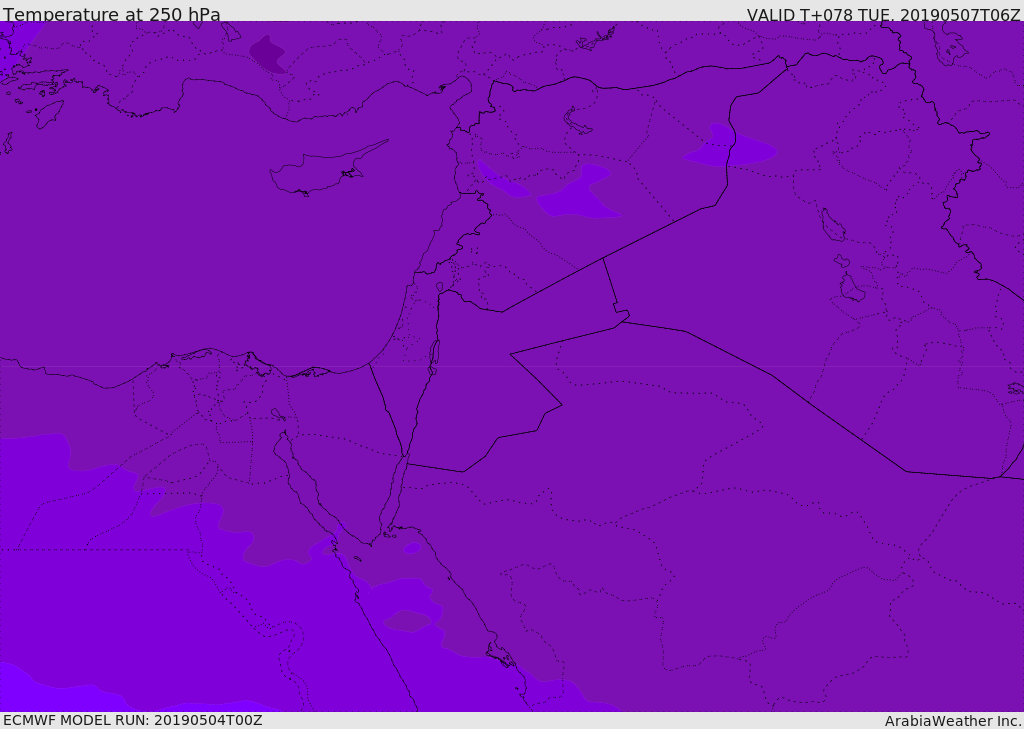Click the 'ArabiaWeather Inc.' credit text

coord(953,721)
